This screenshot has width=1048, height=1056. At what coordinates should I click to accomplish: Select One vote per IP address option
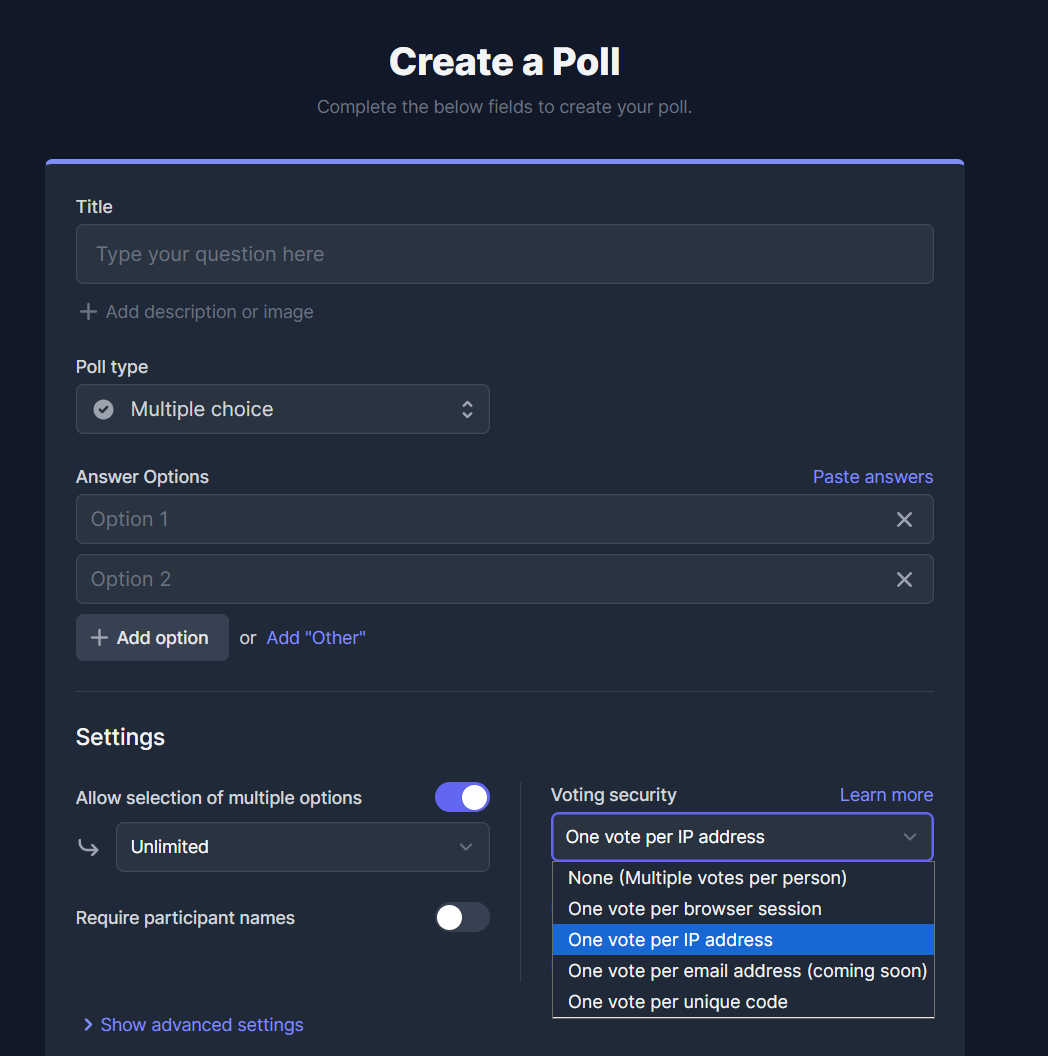pyautogui.click(x=670, y=940)
